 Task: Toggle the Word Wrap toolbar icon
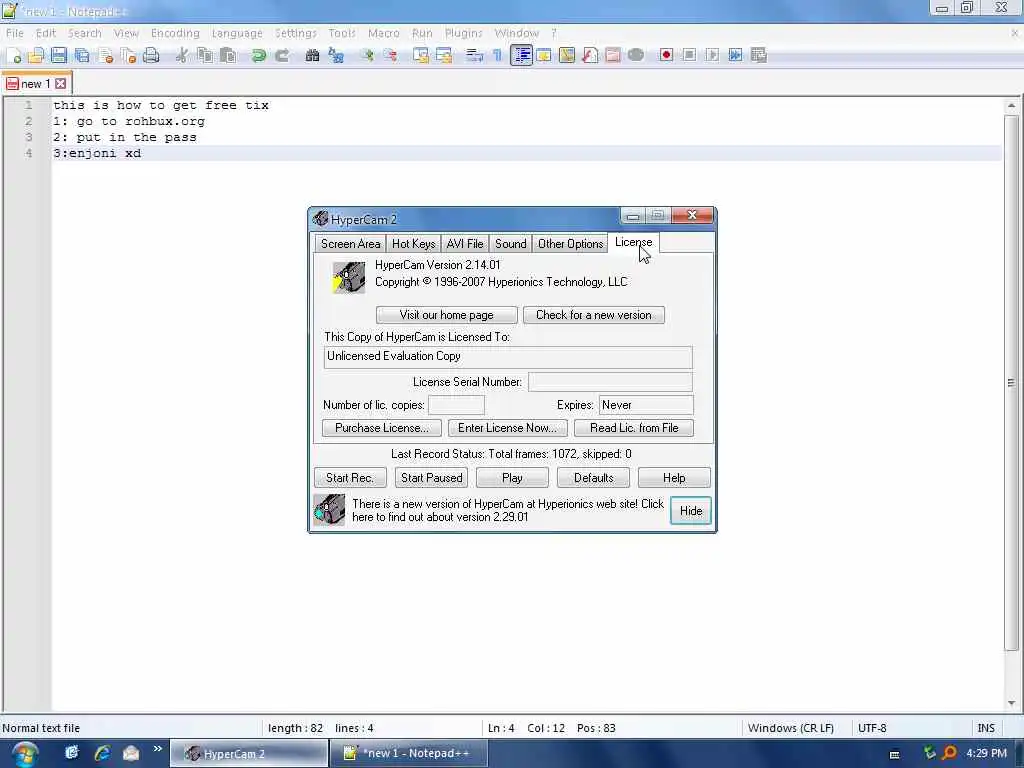(x=474, y=56)
